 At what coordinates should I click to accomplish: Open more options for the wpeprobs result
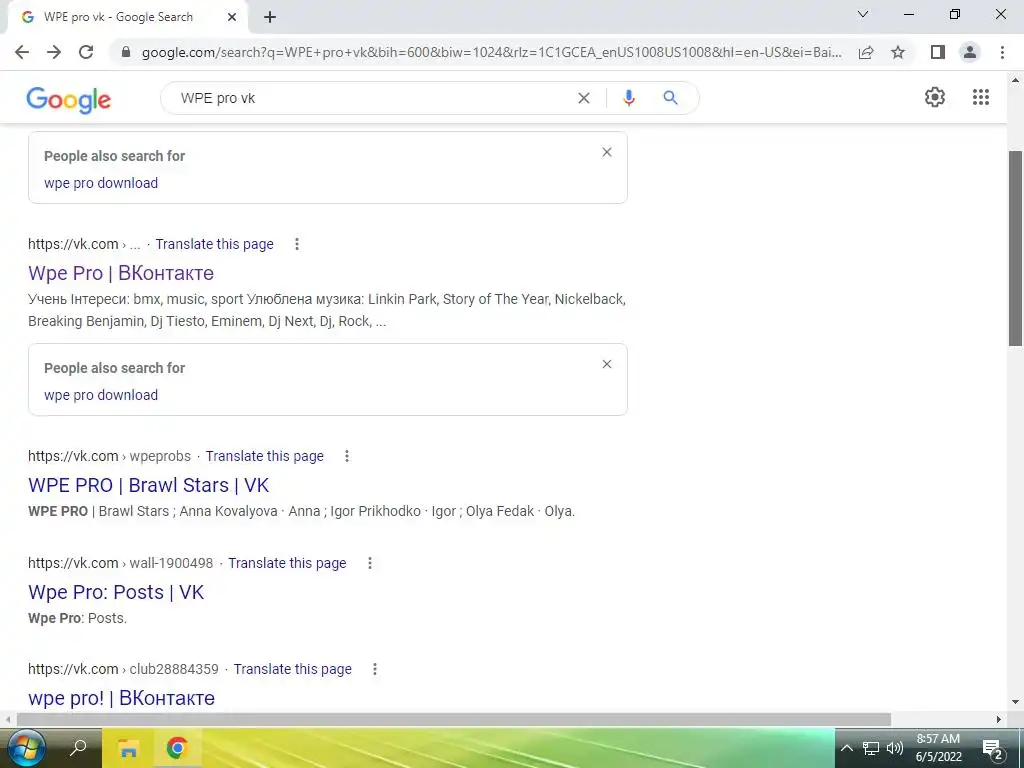pyautogui.click(x=347, y=456)
